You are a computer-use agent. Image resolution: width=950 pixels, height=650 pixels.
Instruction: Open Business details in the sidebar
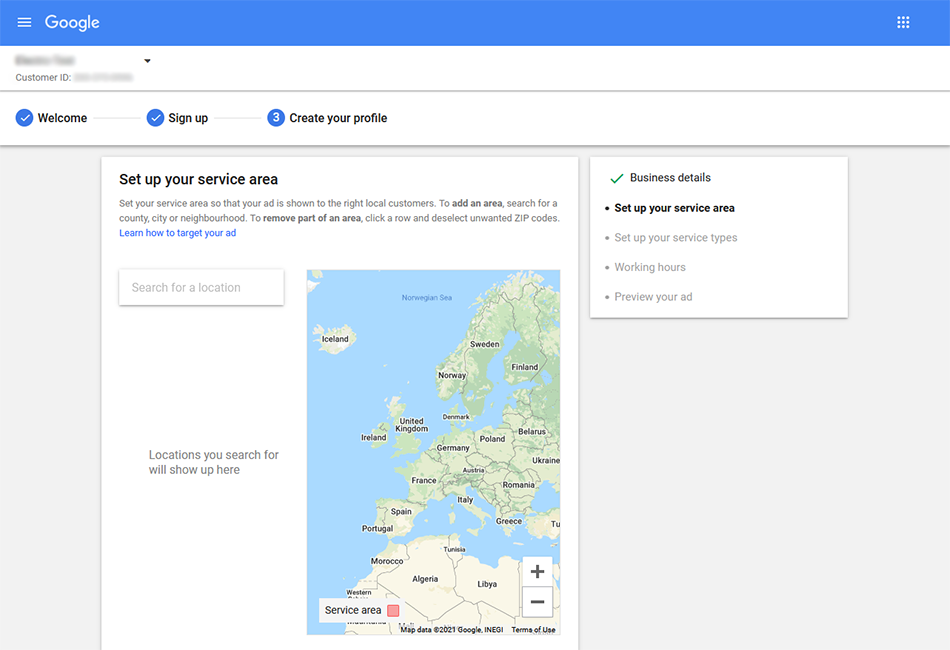tap(670, 177)
